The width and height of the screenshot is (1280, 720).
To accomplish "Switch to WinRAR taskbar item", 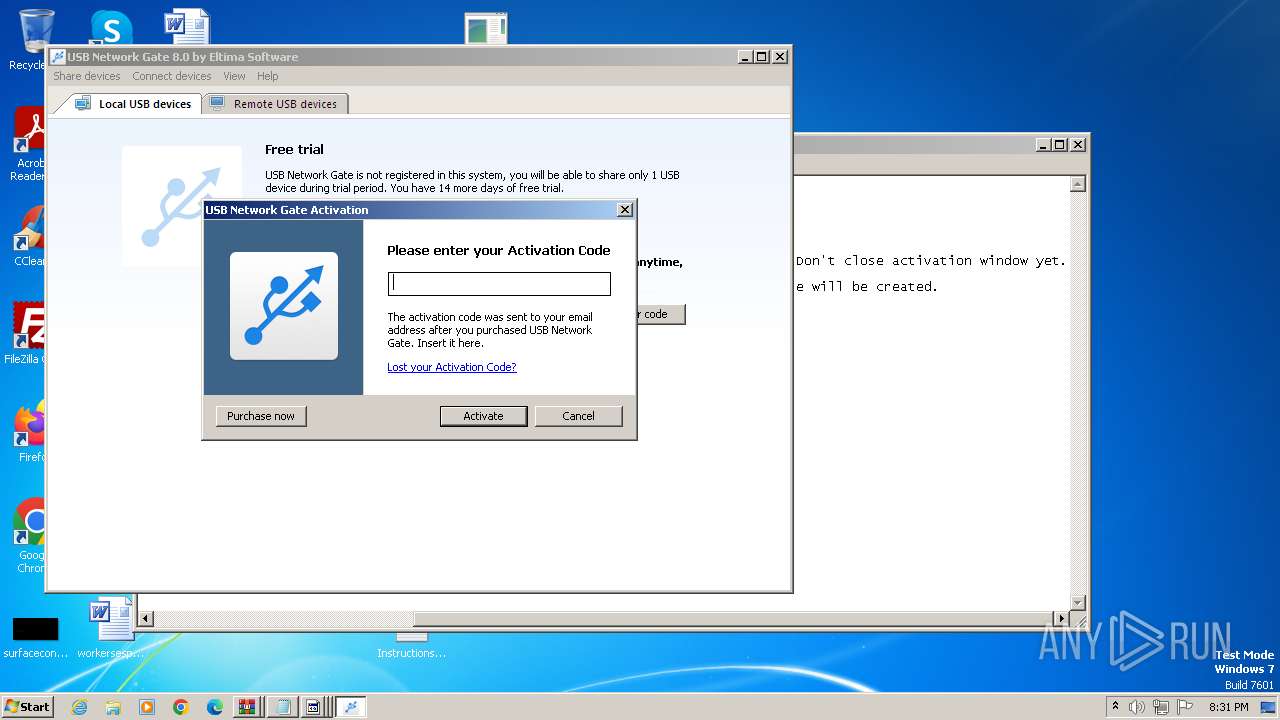I will [248, 707].
